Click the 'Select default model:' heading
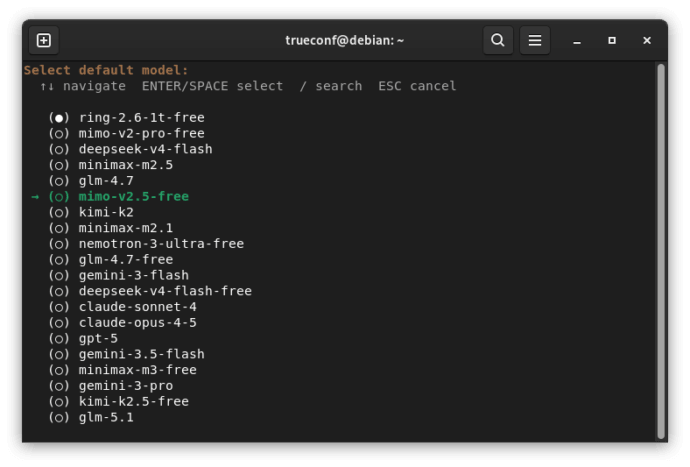690x467 pixels. (106, 70)
